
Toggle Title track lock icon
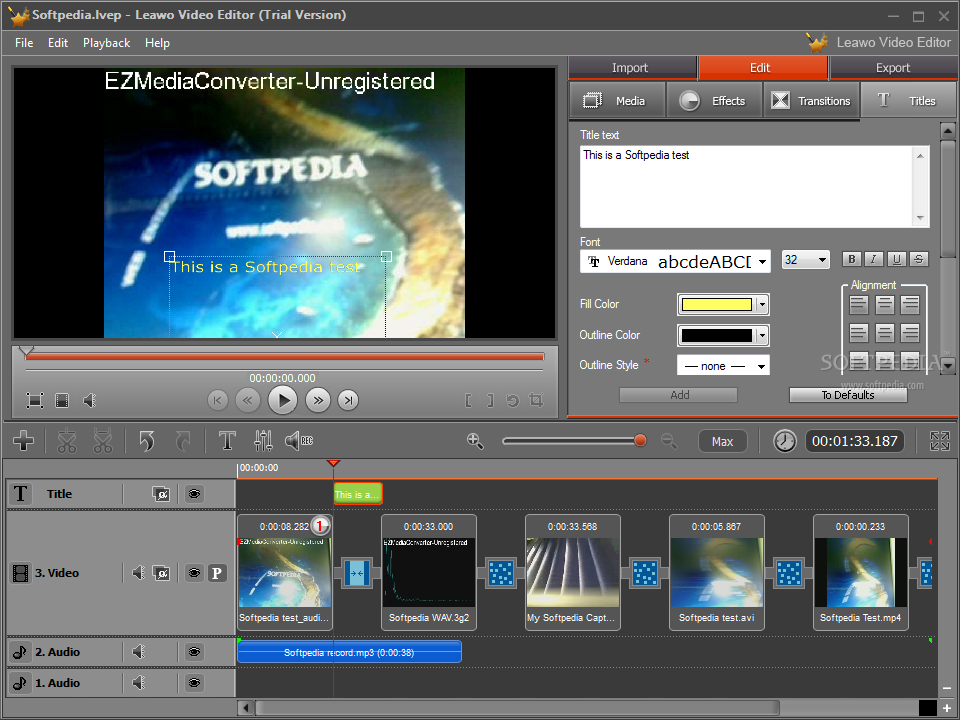point(161,493)
